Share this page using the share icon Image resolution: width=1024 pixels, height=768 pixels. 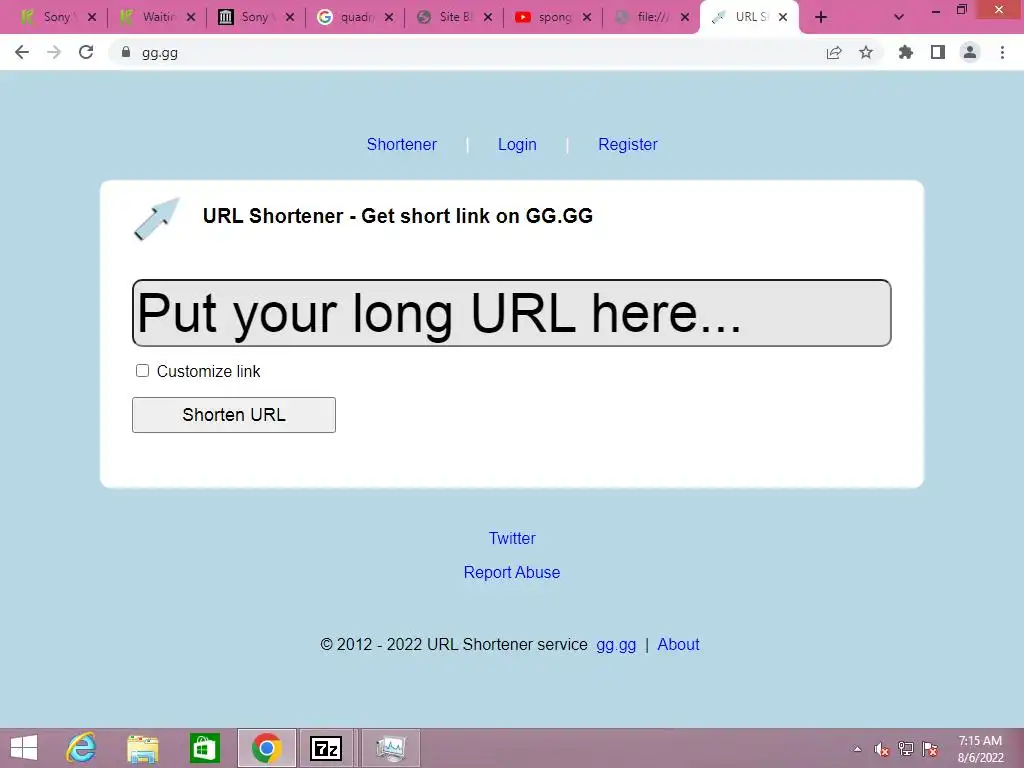(834, 52)
